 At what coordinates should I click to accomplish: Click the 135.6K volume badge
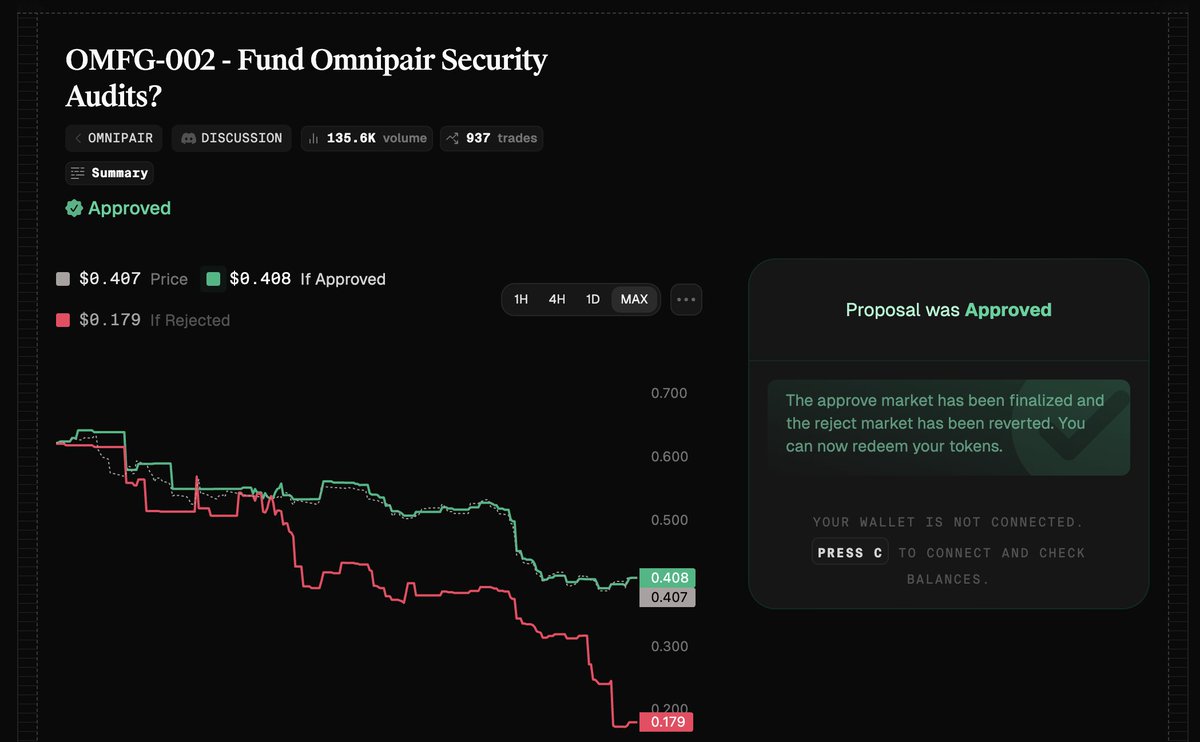366,138
